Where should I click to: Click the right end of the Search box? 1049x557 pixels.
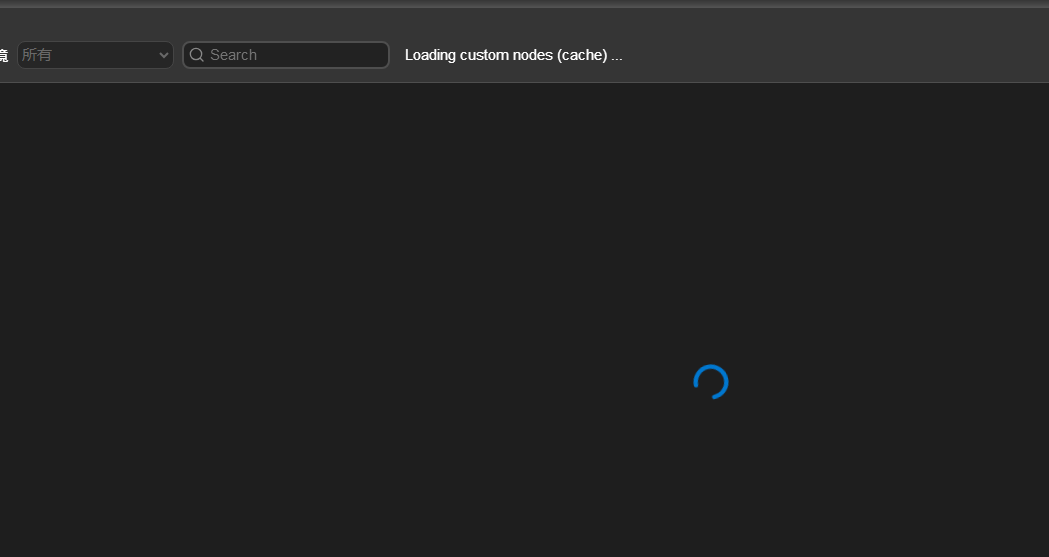pyautogui.click(x=375, y=55)
